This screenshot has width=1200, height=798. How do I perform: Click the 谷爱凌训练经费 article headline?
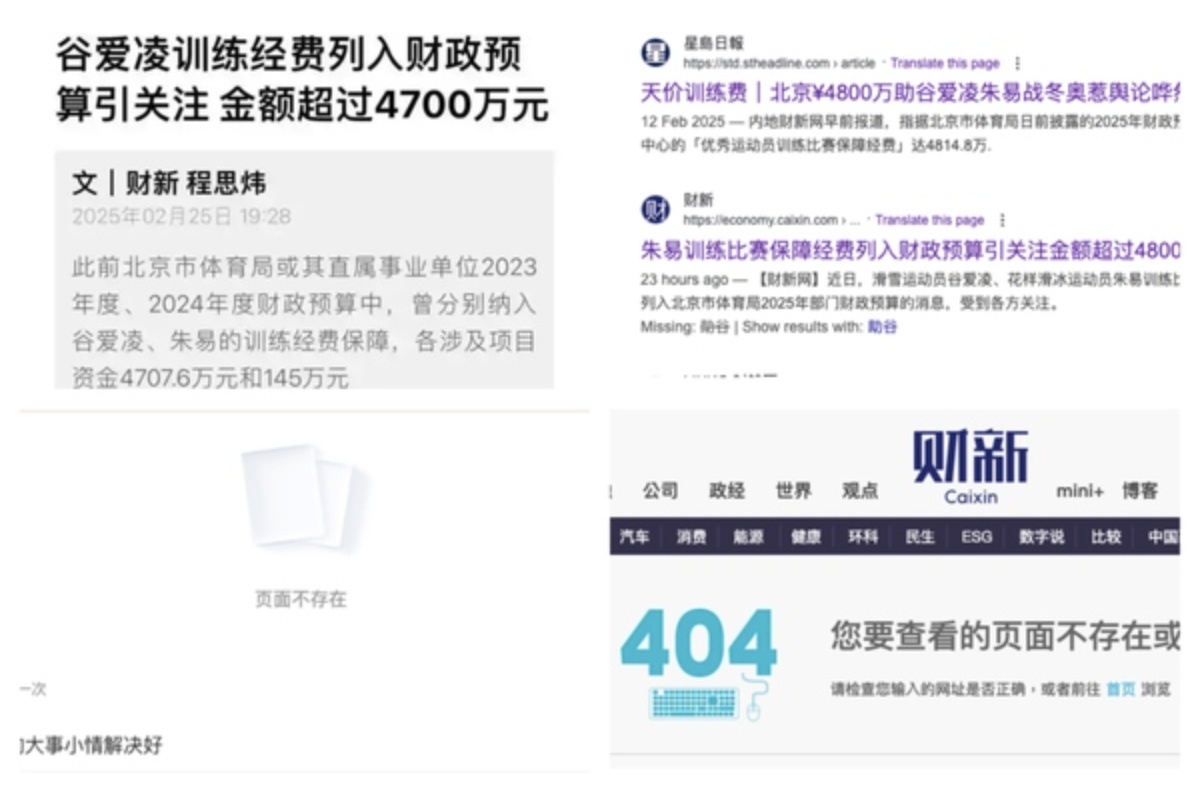pyautogui.click(x=303, y=79)
